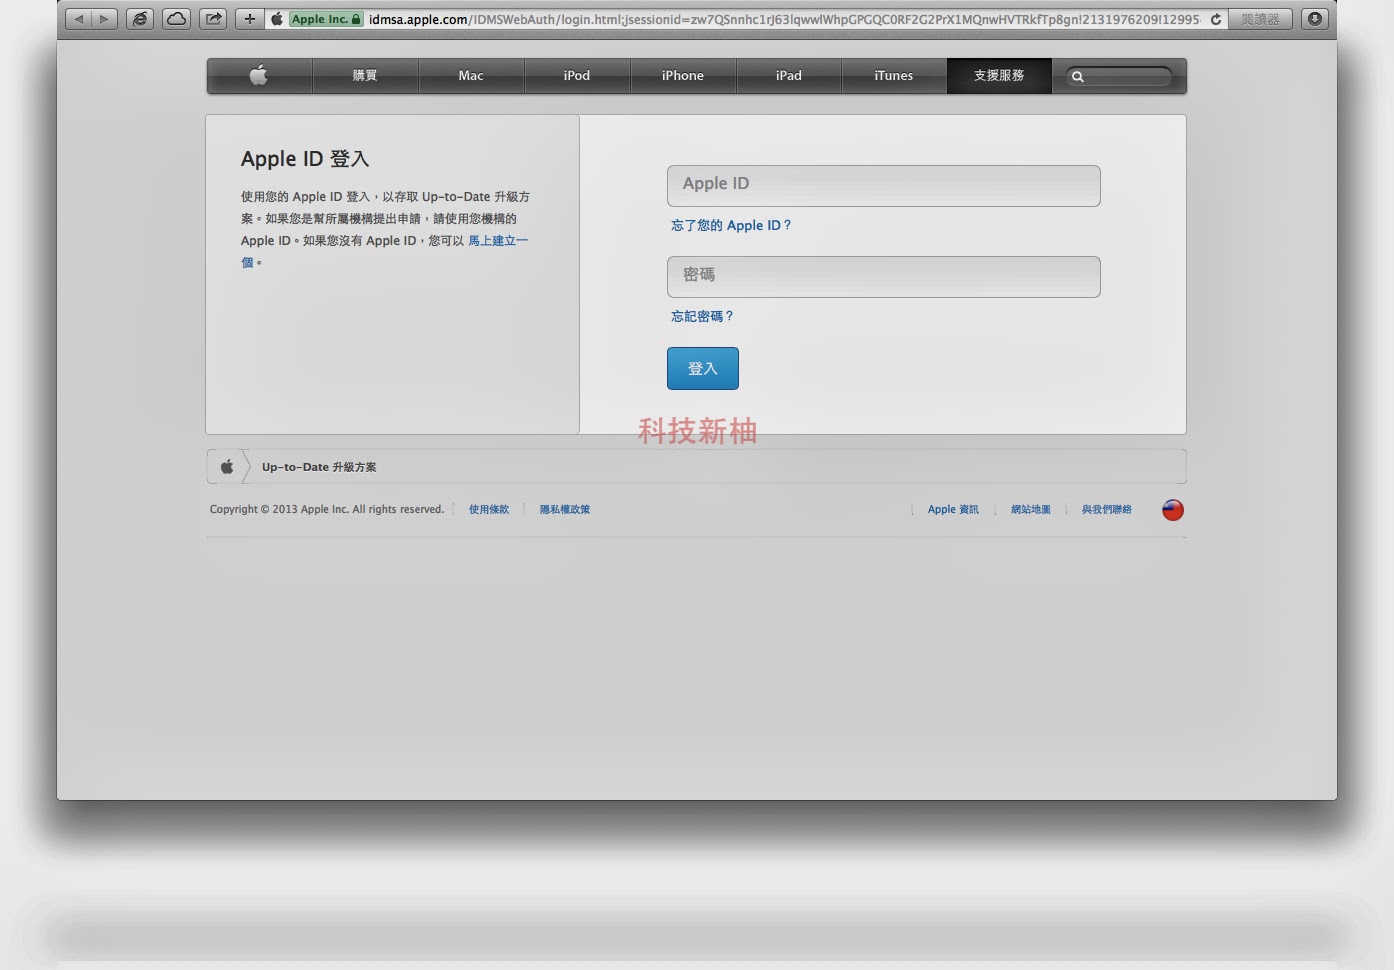1394x970 pixels.
Task: Click the Apple ID 登入 heading
Action: click(305, 159)
